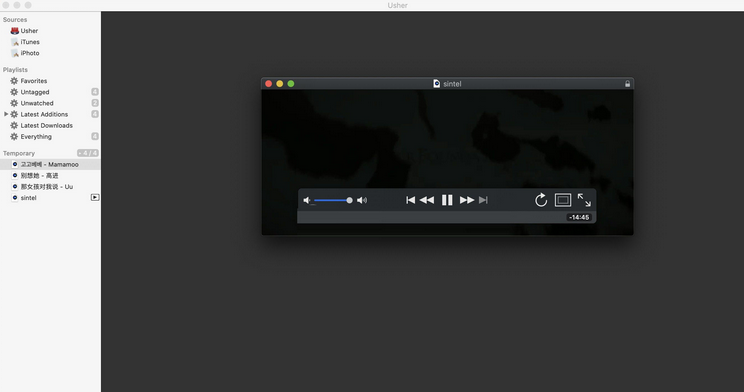Skip to the previous track
This screenshot has width=744, height=392.
[x=410, y=200]
